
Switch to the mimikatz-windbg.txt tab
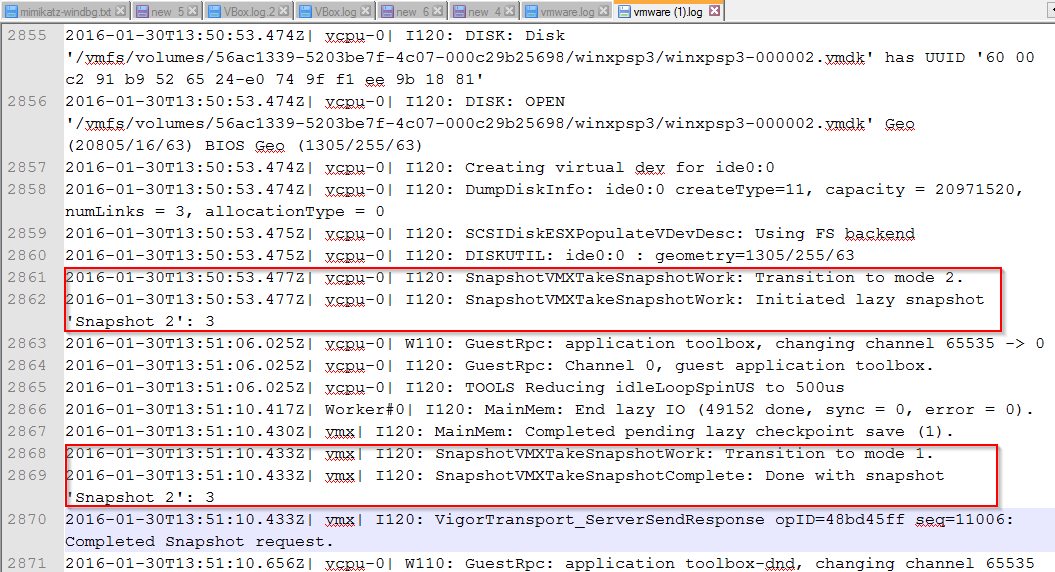click(64, 12)
